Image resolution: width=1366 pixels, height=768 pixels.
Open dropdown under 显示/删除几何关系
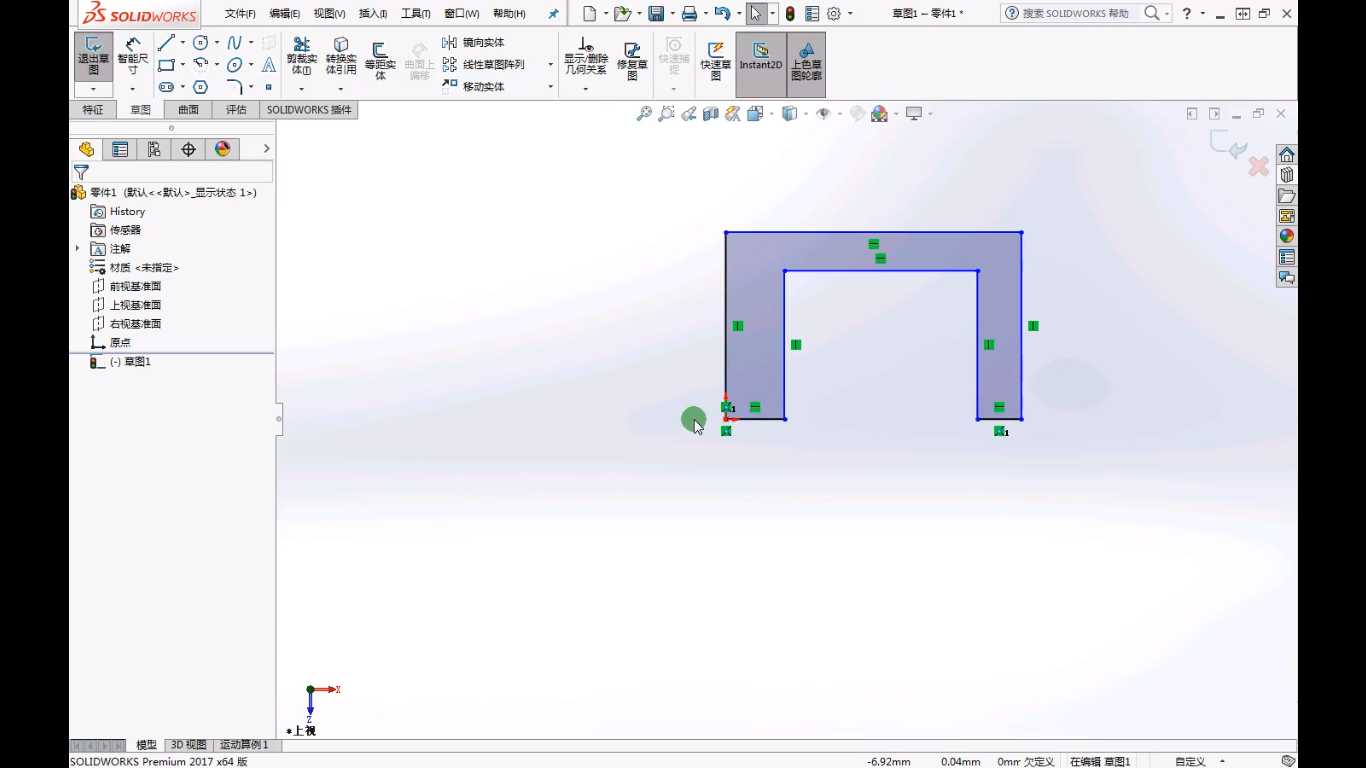click(586, 89)
